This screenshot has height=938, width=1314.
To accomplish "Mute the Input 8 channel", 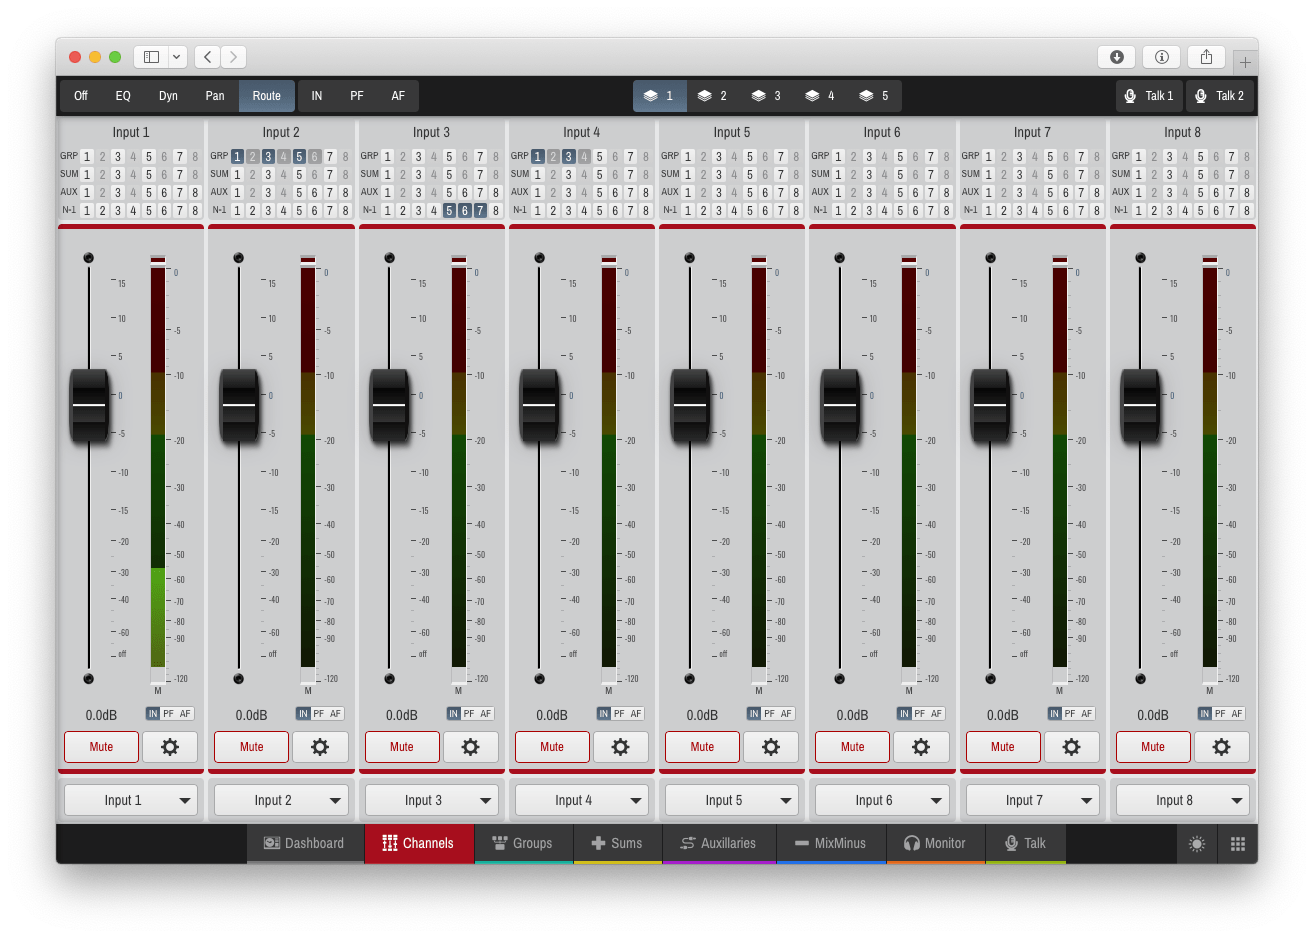I will pyautogui.click(x=1153, y=747).
